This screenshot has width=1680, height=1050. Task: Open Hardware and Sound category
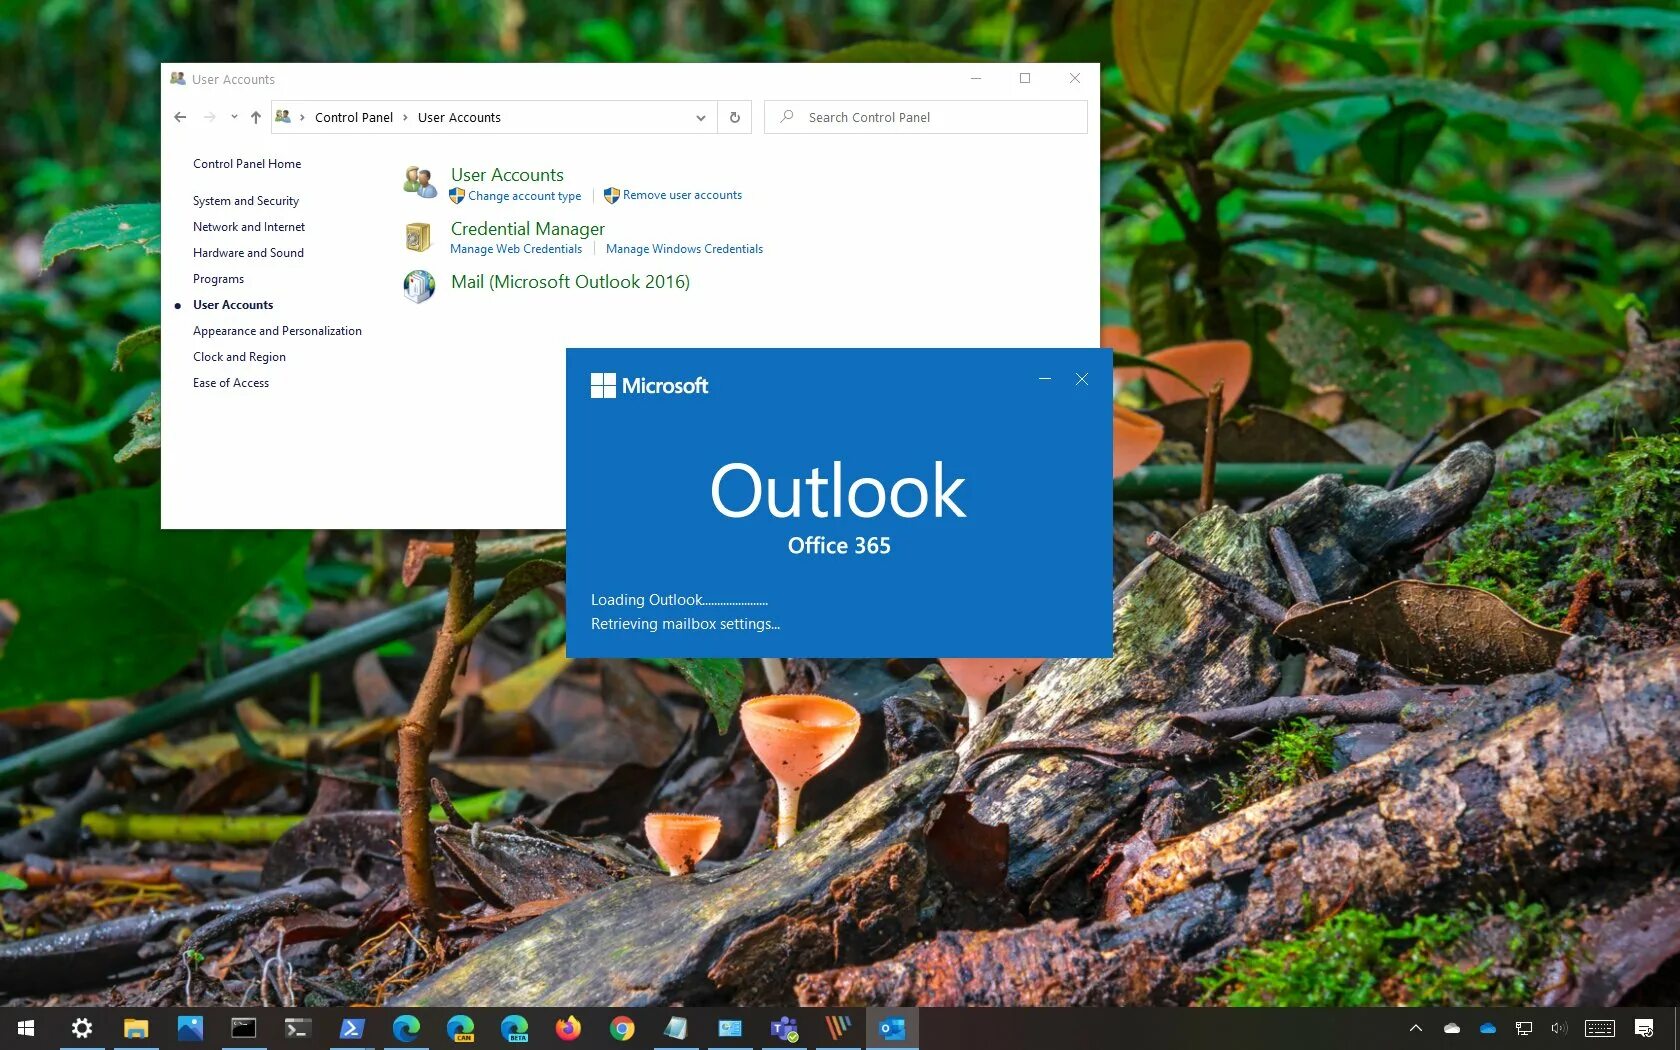(248, 253)
